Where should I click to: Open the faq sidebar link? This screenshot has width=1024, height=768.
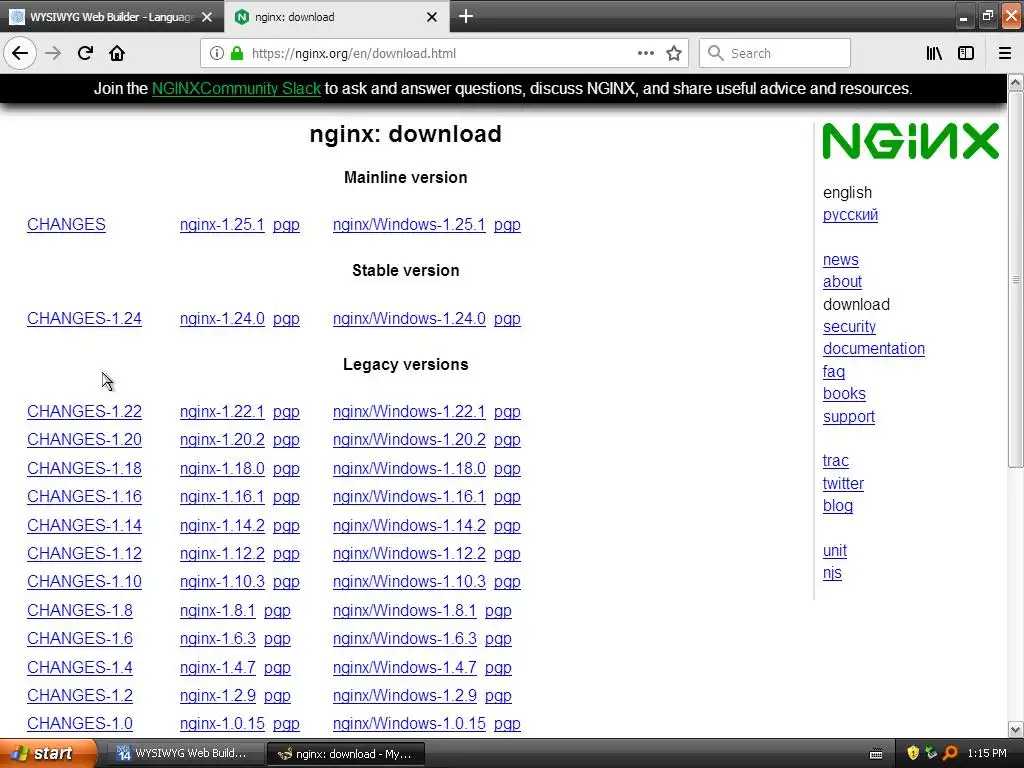tap(834, 372)
